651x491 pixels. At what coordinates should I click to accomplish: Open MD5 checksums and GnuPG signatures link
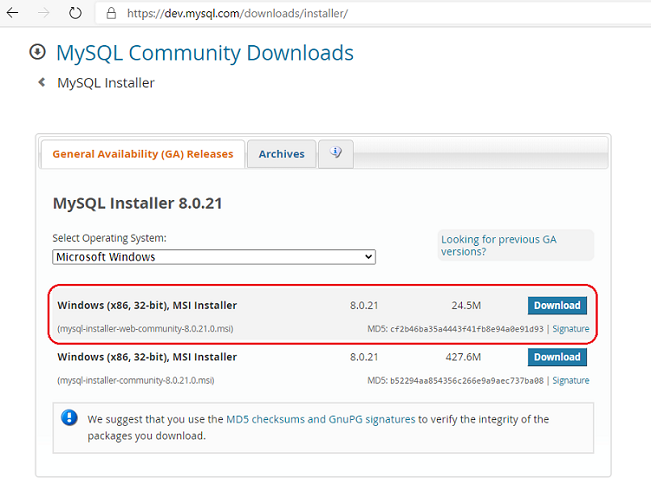(x=320, y=419)
